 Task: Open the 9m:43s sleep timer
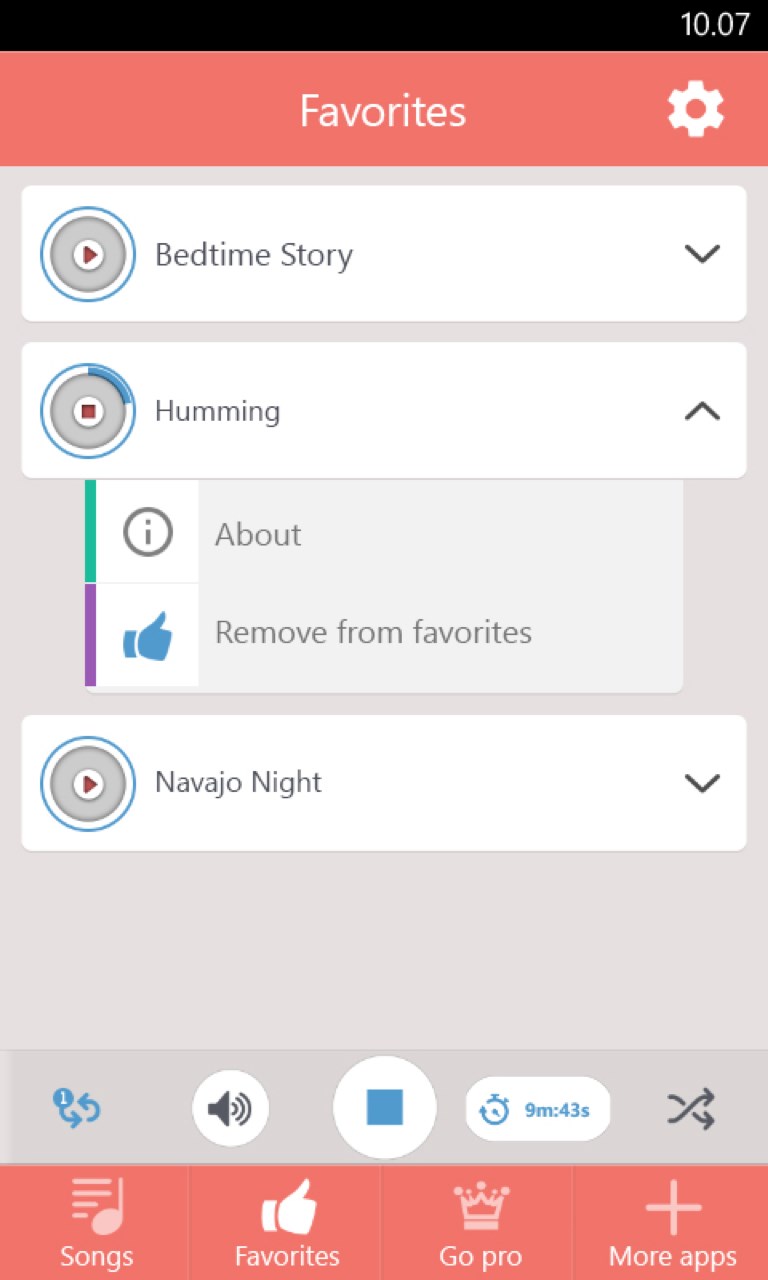538,1109
